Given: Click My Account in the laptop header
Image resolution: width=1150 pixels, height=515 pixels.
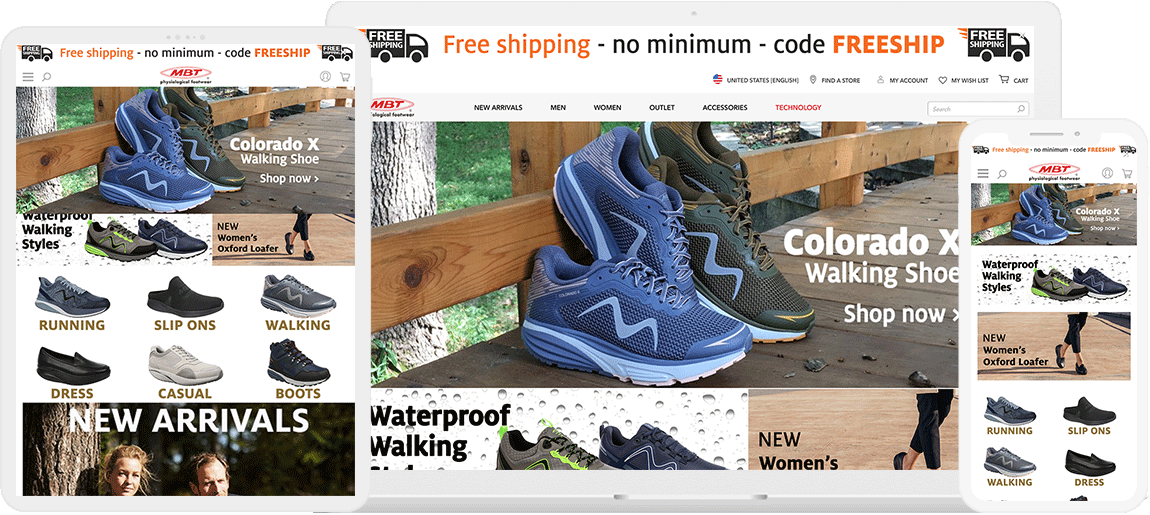Looking at the screenshot, I should 902,80.
